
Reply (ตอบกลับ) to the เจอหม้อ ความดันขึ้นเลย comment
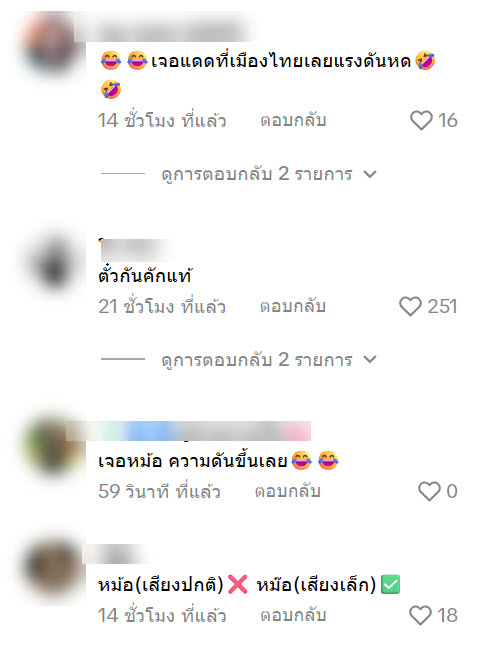[x=288, y=491]
